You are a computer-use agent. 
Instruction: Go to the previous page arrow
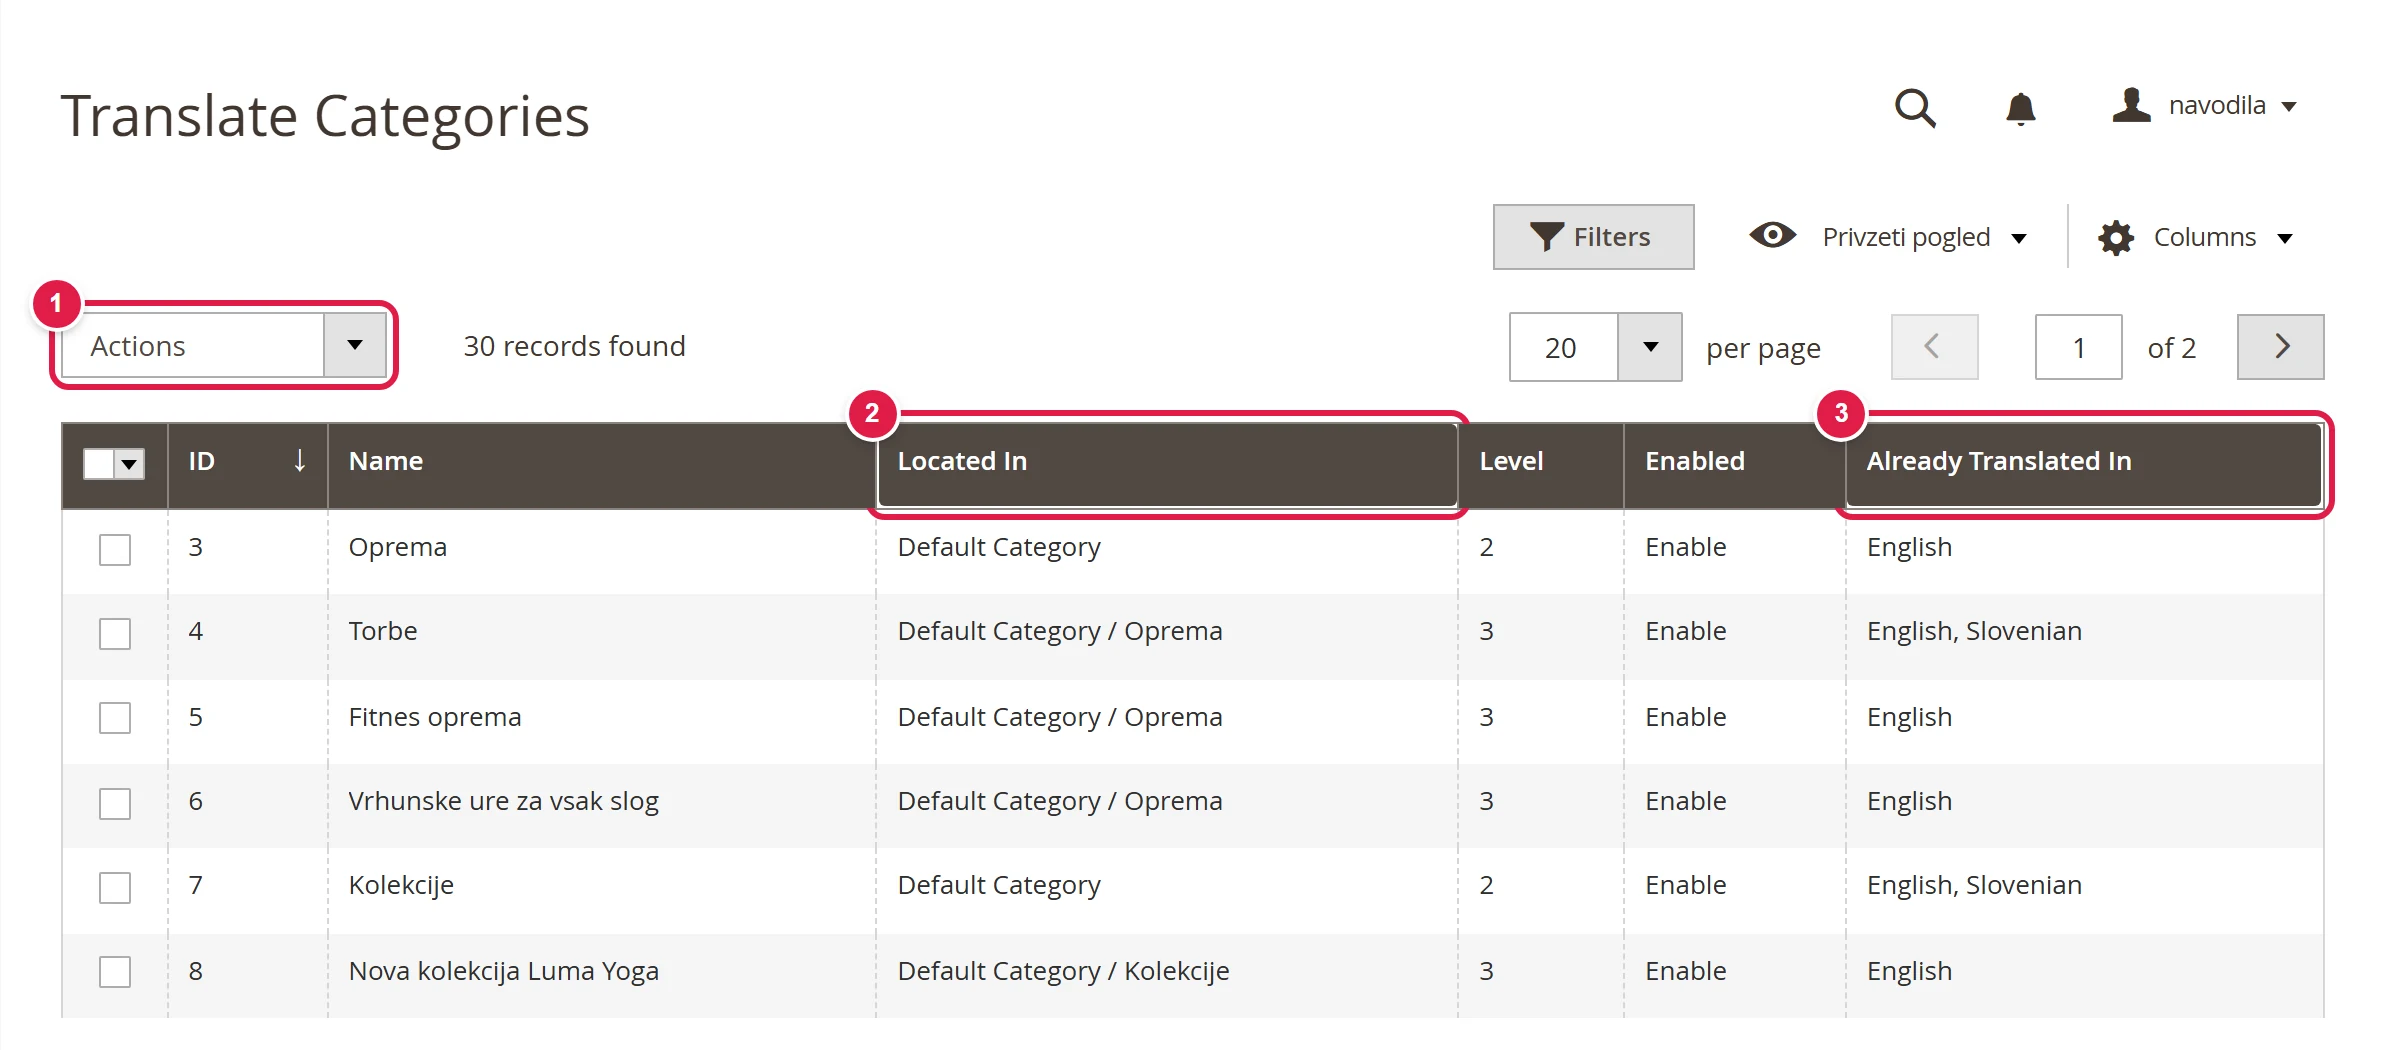pos(1934,347)
